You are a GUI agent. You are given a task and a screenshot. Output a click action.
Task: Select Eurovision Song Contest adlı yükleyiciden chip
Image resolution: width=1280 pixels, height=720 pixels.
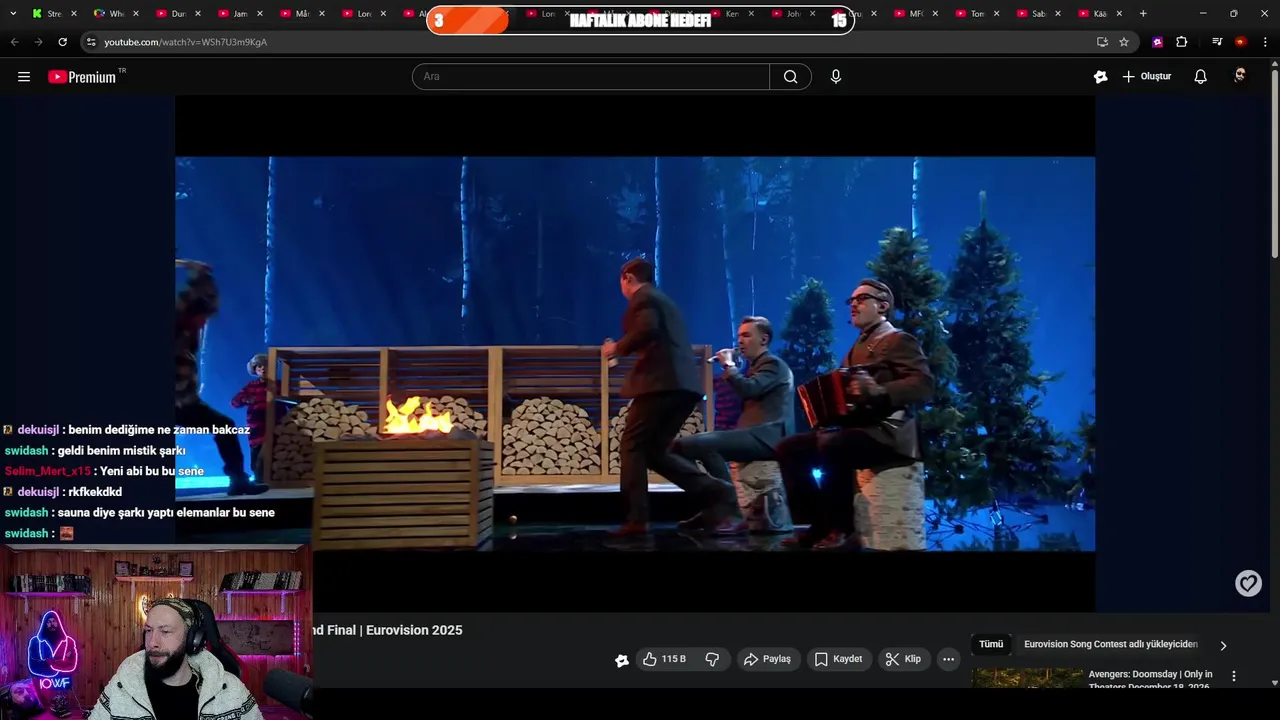coord(1110,645)
